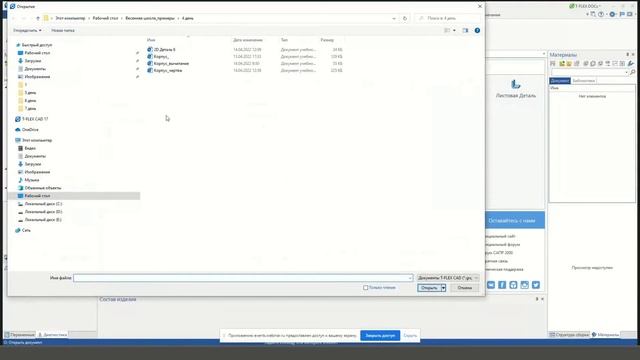640x360 pixels.
Task: Switch to the Библиотека tab in Материалы
Action: point(583,81)
